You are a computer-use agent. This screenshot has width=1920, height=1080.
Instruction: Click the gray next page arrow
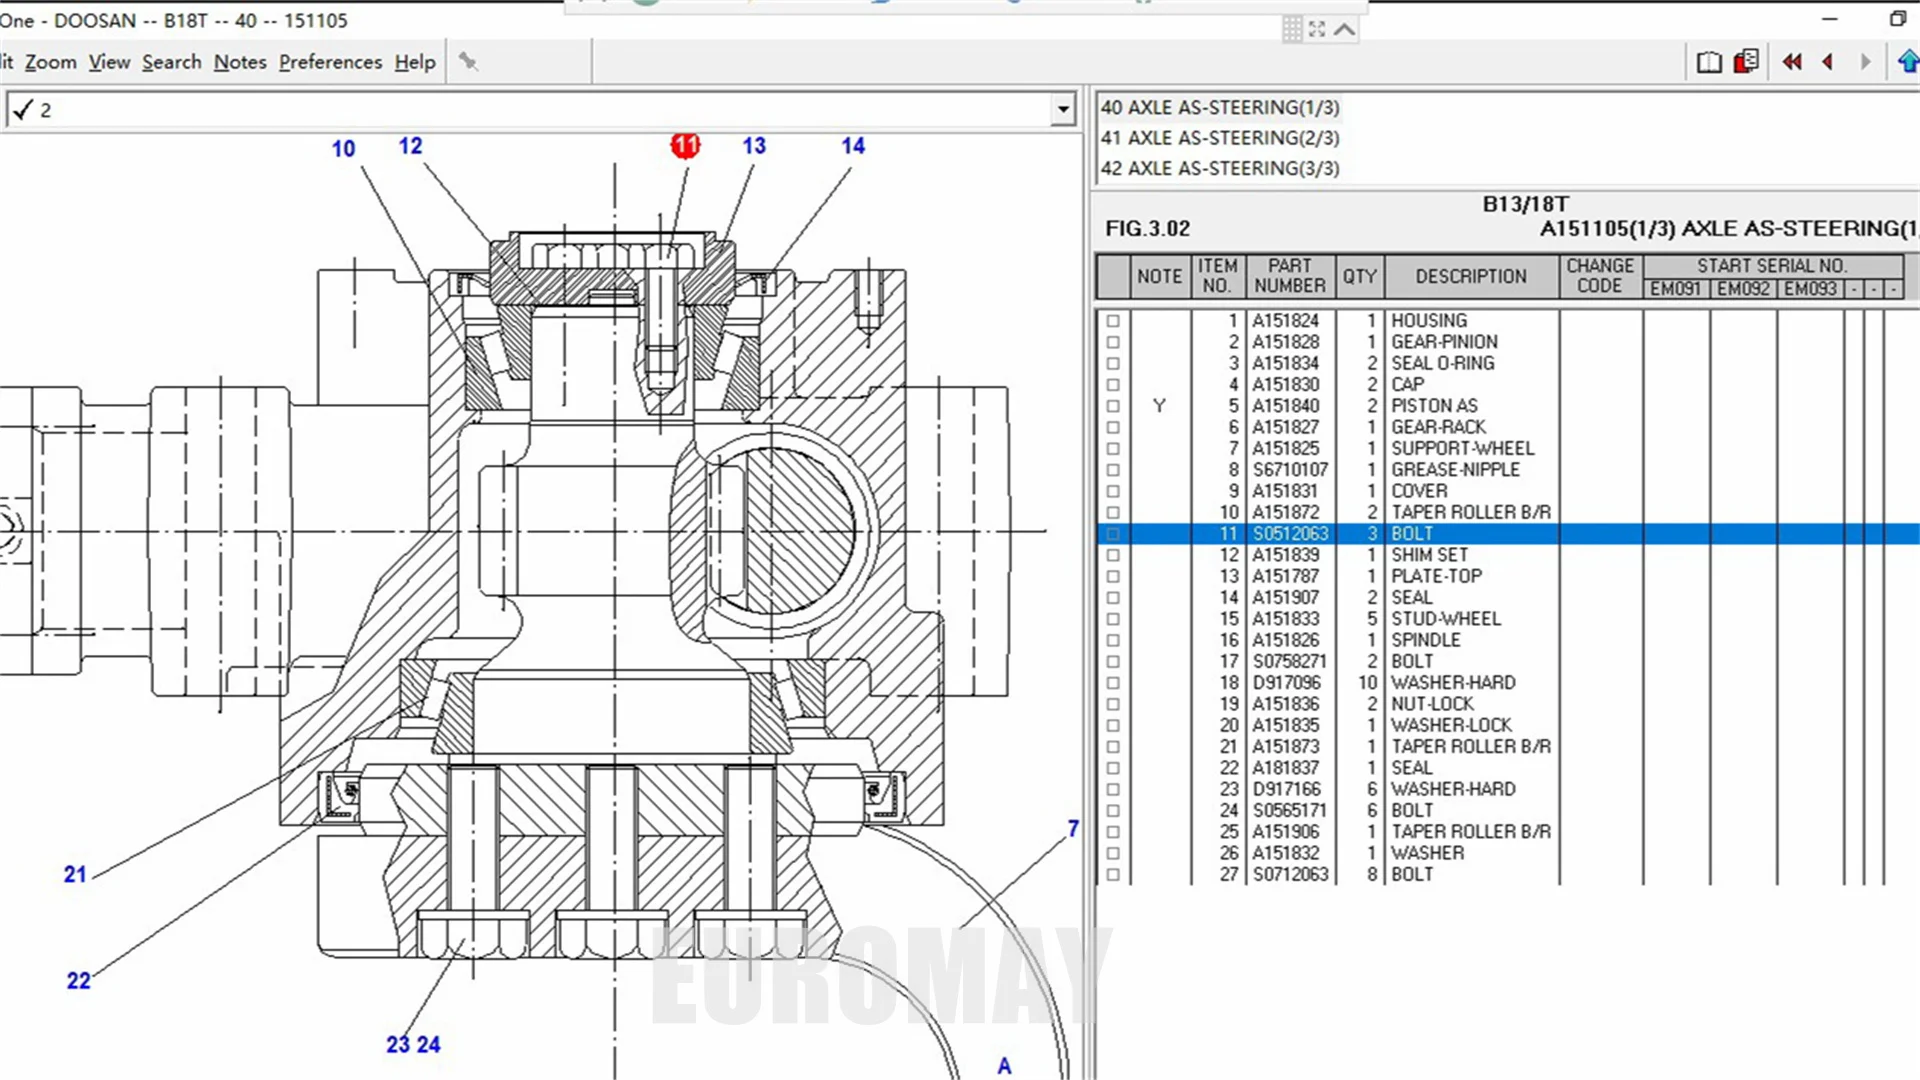(x=1865, y=62)
